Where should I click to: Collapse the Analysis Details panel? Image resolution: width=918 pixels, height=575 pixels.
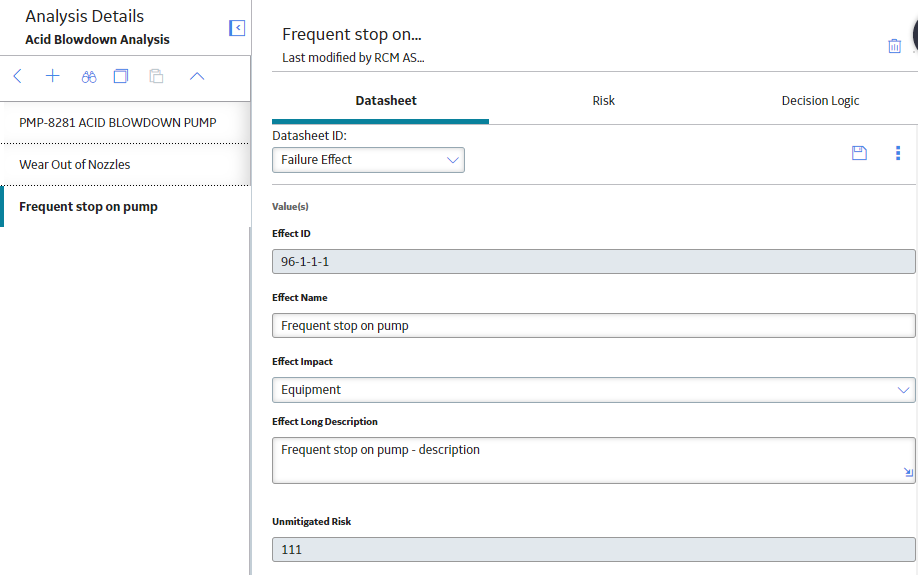(237, 28)
